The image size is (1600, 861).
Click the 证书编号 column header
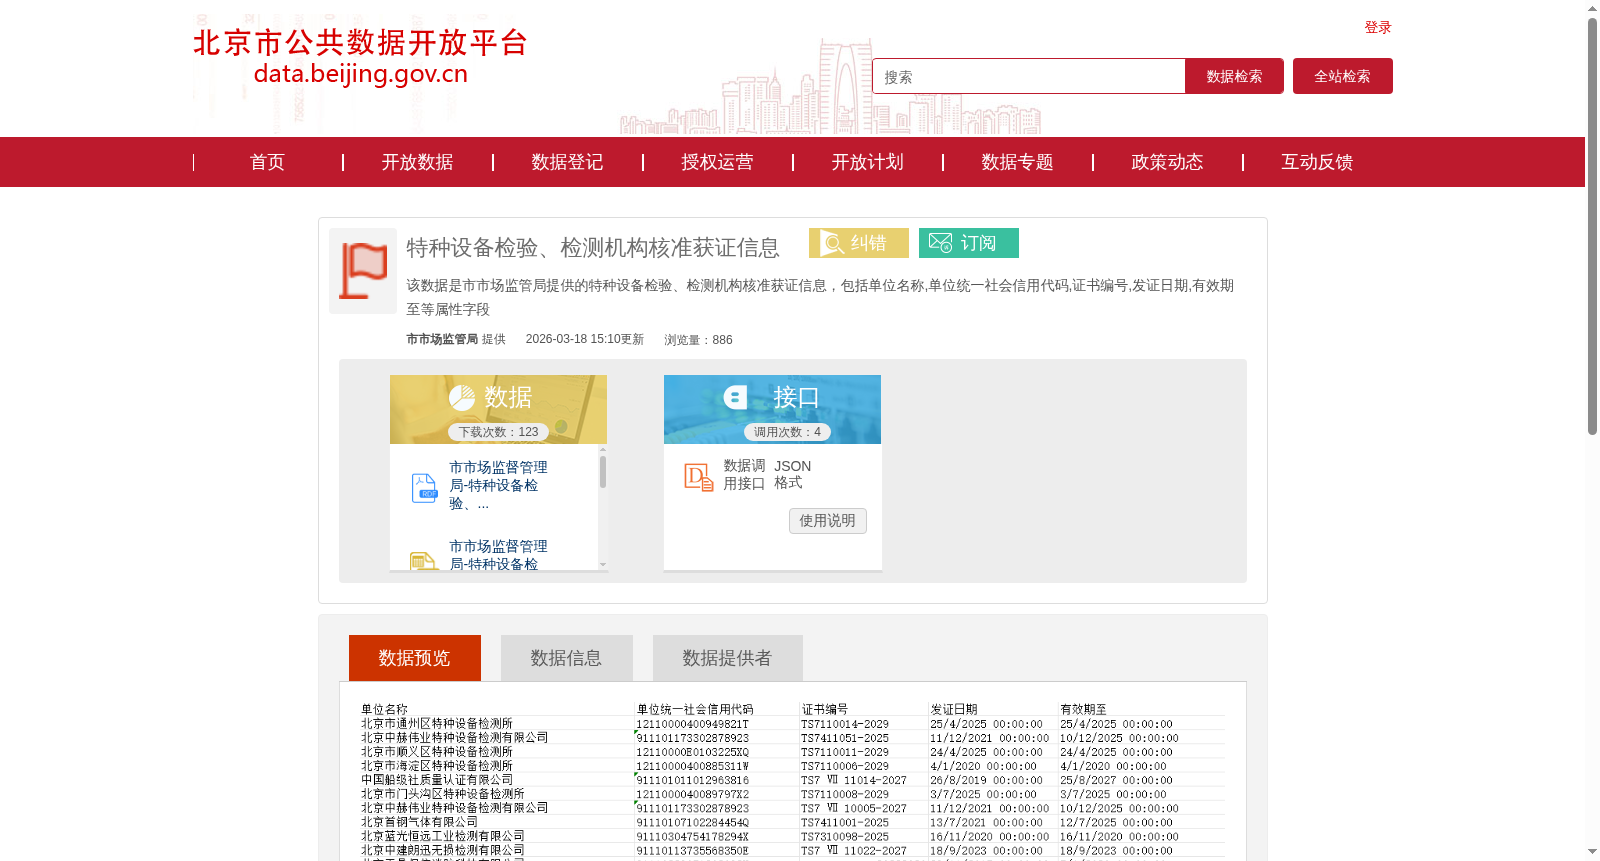coord(825,709)
